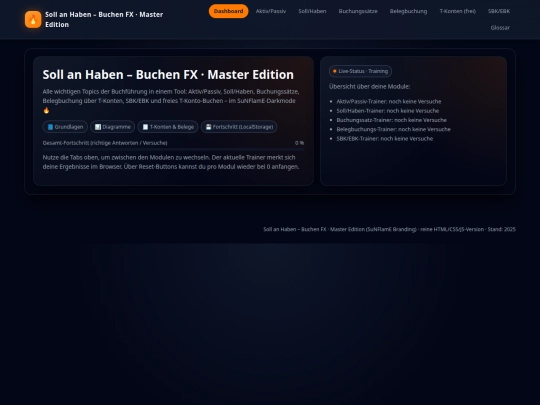Click 'Übersicht über deine Module:' text

[x=370, y=86]
